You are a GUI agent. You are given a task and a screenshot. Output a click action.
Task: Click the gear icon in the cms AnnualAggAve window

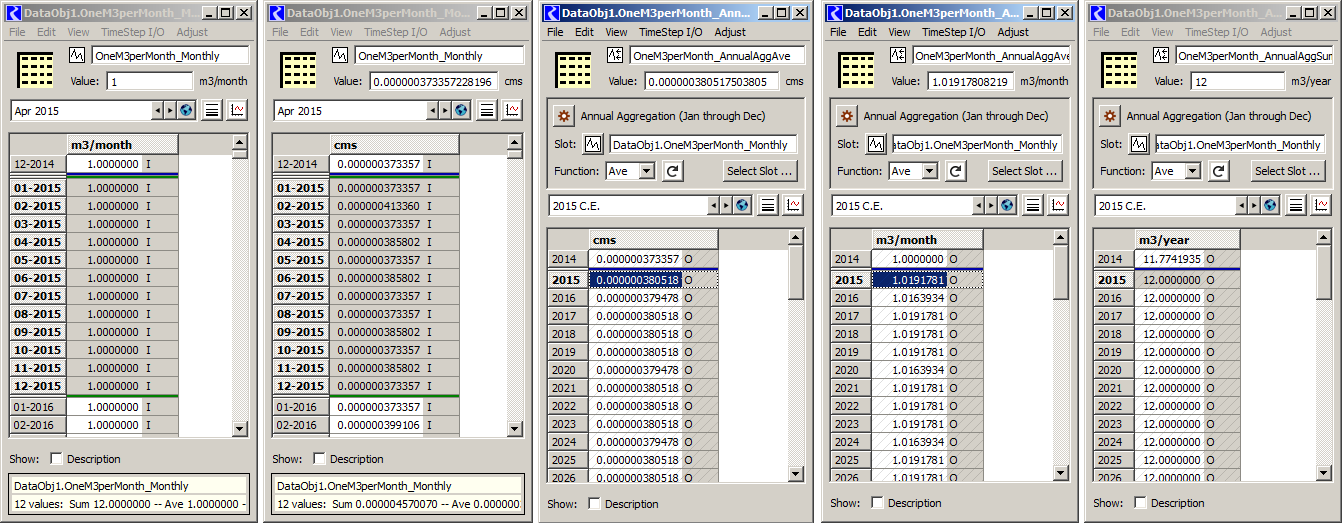click(564, 116)
